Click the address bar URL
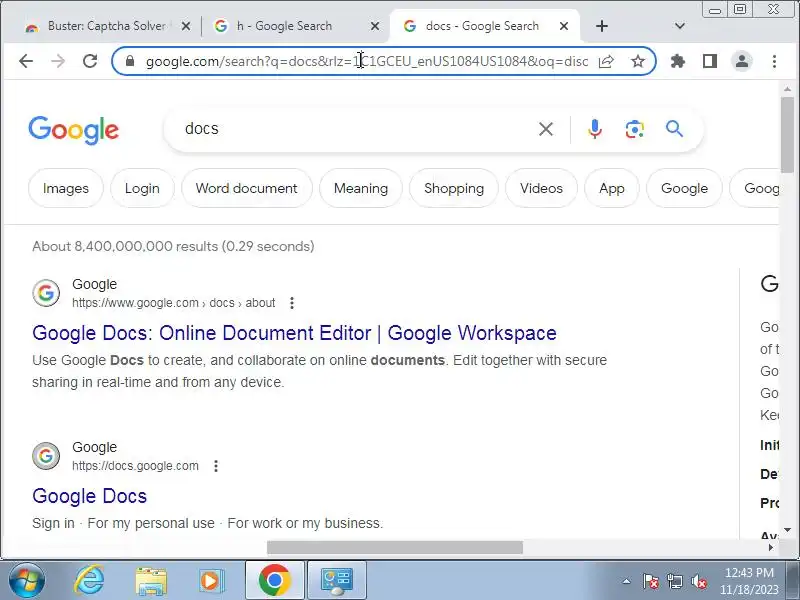800x600 pixels. [x=367, y=61]
